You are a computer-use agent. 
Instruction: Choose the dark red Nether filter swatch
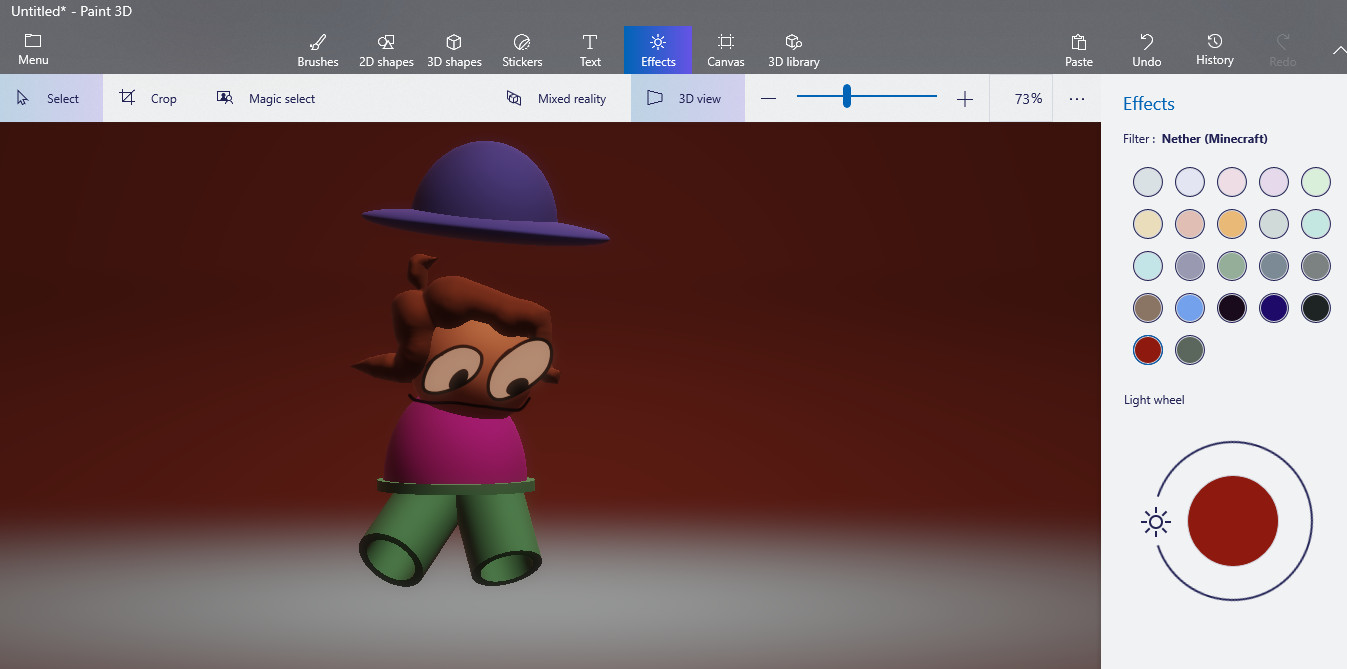tap(1148, 350)
